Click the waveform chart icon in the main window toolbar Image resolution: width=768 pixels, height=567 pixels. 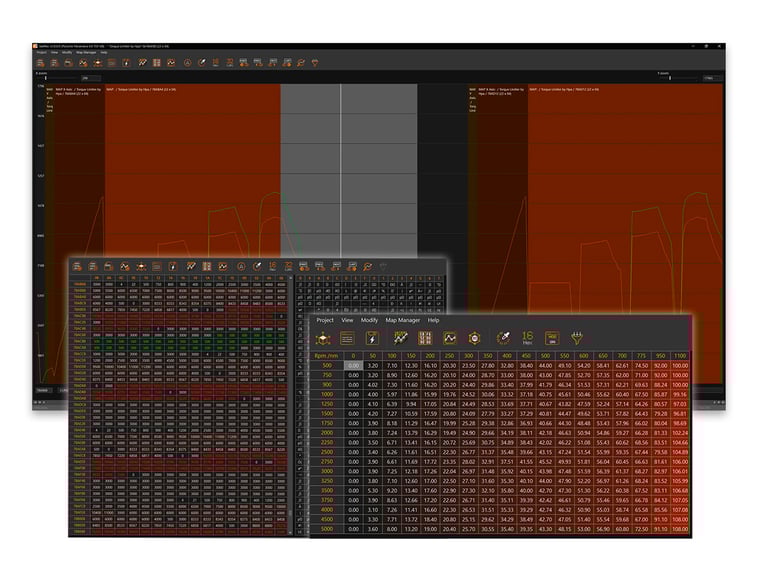(171, 63)
